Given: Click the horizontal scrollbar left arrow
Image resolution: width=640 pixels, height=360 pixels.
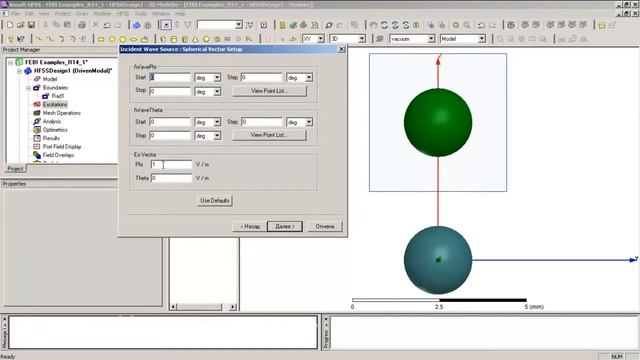Looking at the screenshot, I should click(173, 307).
